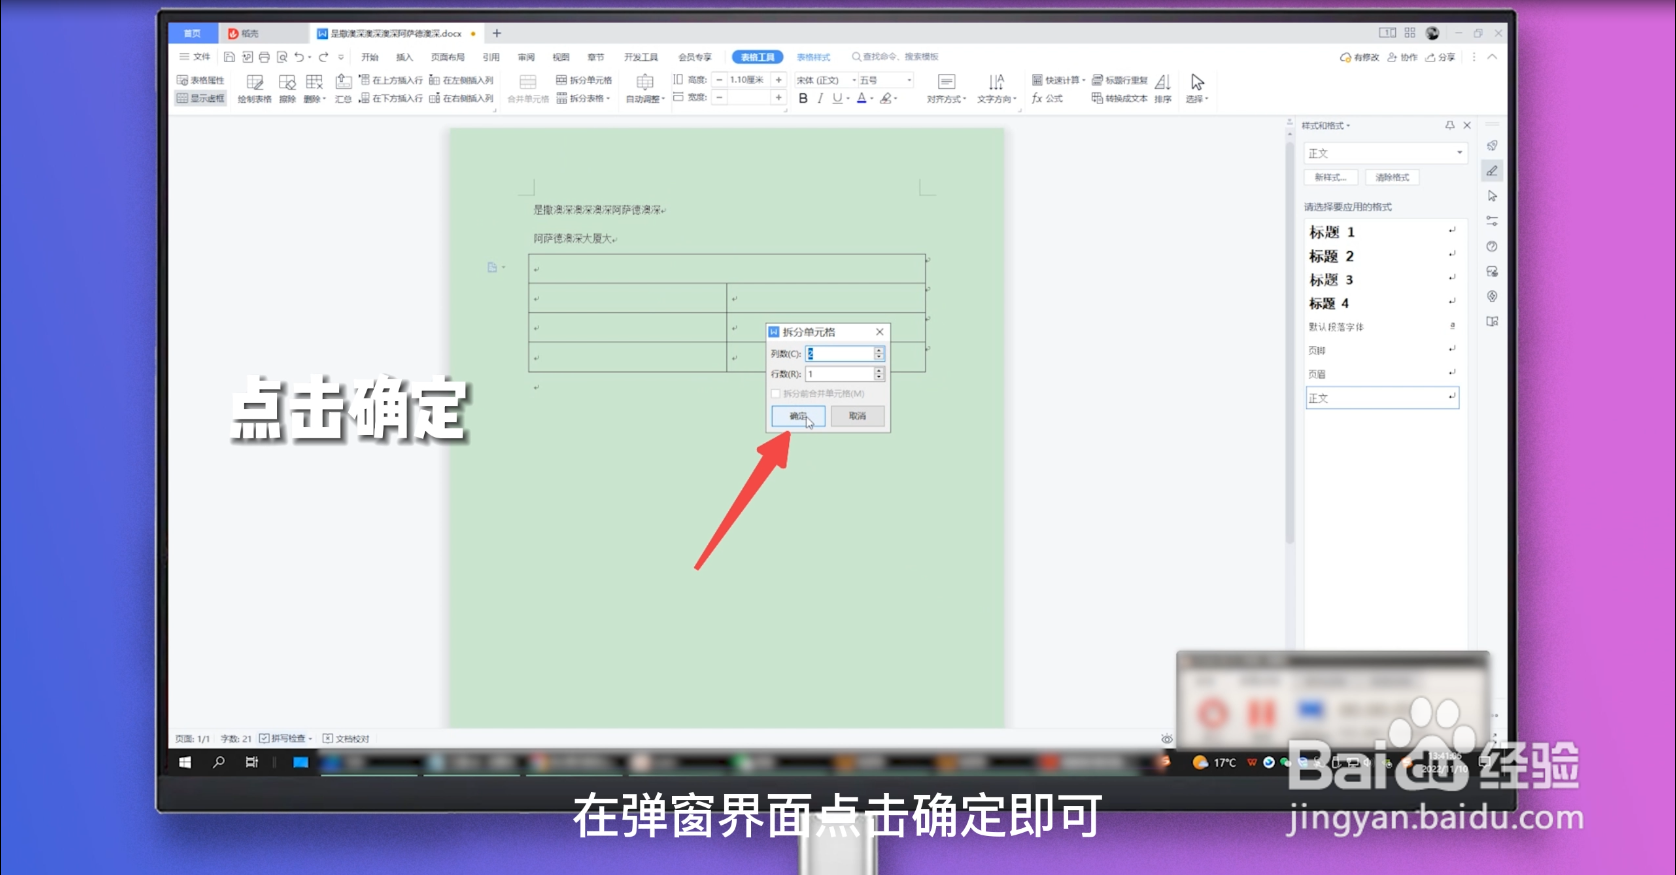1676x875 pixels.
Task: Apply the 标题 1 style
Action: click(x=1383, y=231)
